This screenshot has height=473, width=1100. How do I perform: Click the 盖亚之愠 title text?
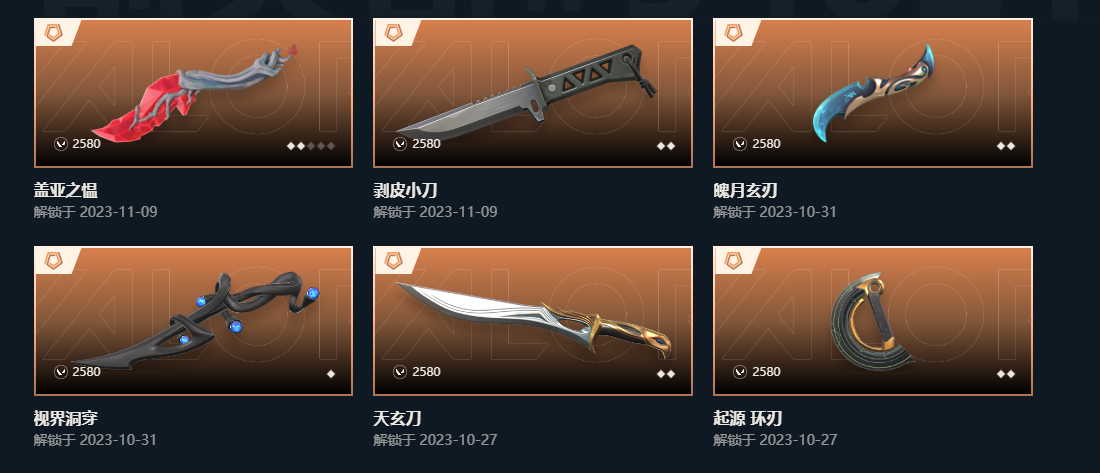pyautogui.click(x=65, y=190)
